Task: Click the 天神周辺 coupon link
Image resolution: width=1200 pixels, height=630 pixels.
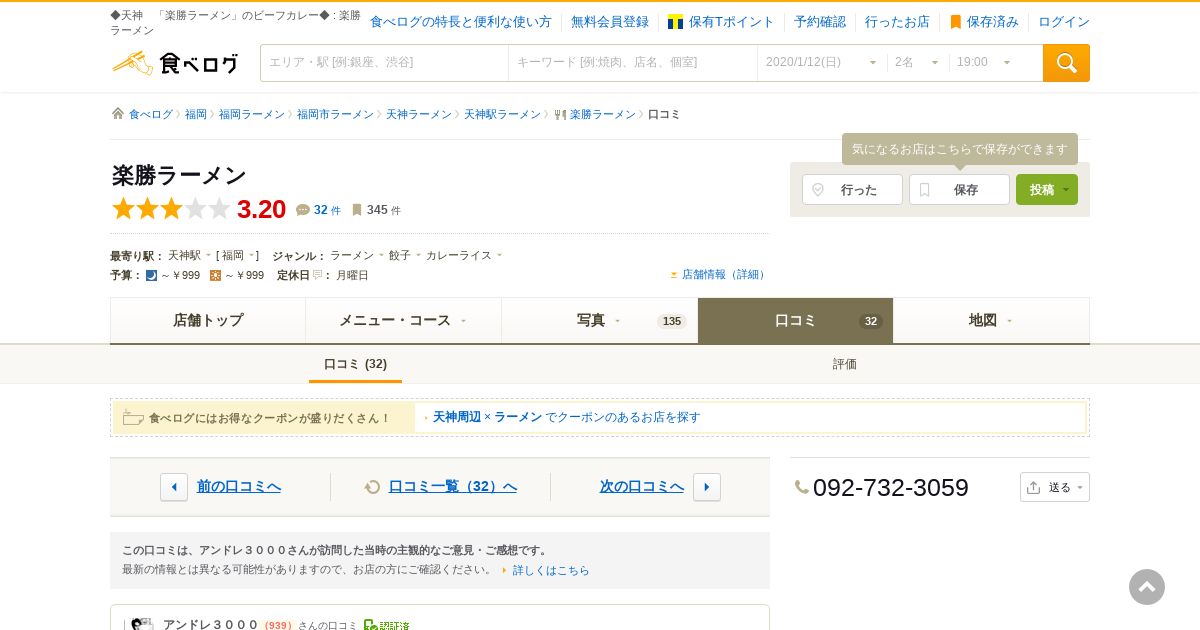Action: pos(457,417)
